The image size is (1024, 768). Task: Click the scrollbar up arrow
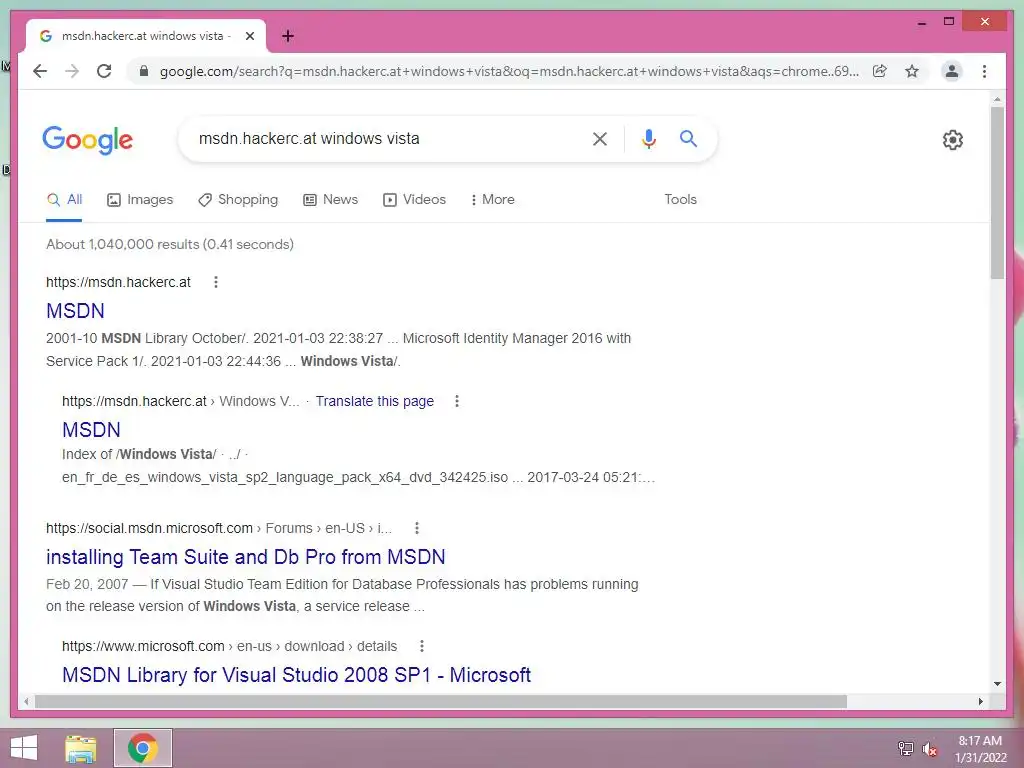pyautogui.click(x=997, y=99)
